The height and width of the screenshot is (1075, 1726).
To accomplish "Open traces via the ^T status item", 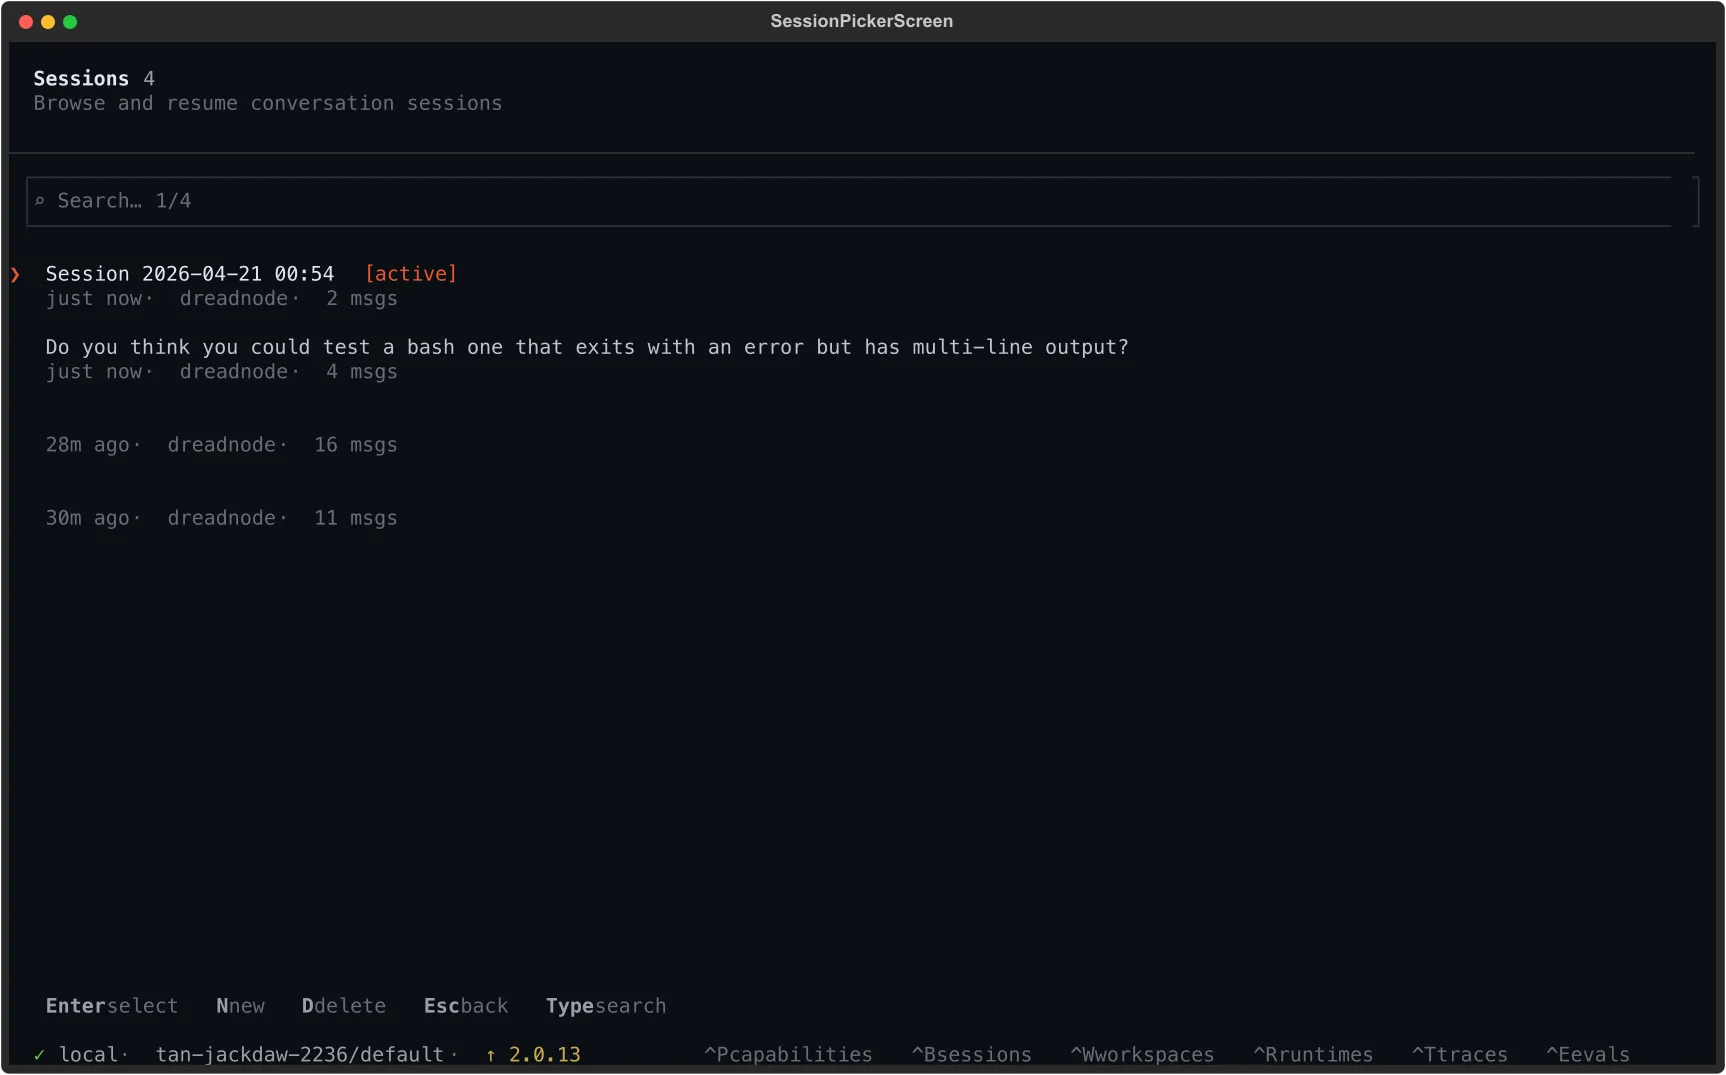I will pyautogui.click(x=1460, y=1054).
